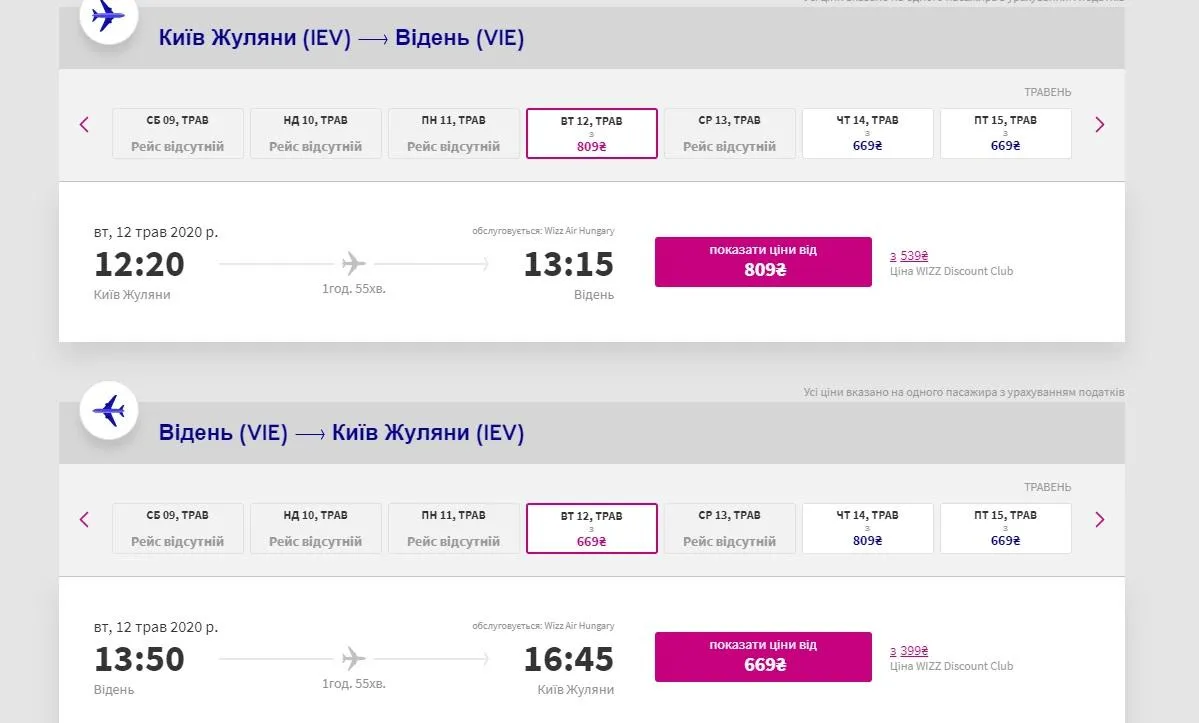Click the right arrow of the outbound date strip
The width and height of the screenshot is (1199, 723).
[1099, 124]
